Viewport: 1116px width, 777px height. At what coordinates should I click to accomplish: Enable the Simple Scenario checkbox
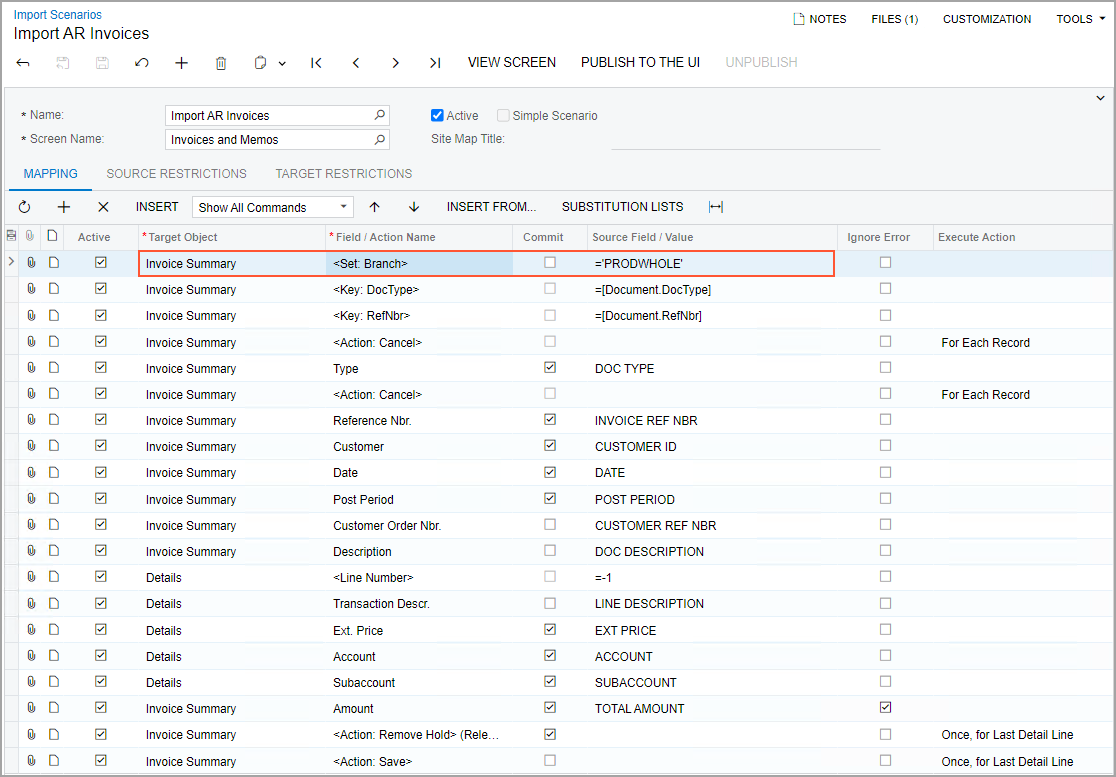[x=503, y=115]
